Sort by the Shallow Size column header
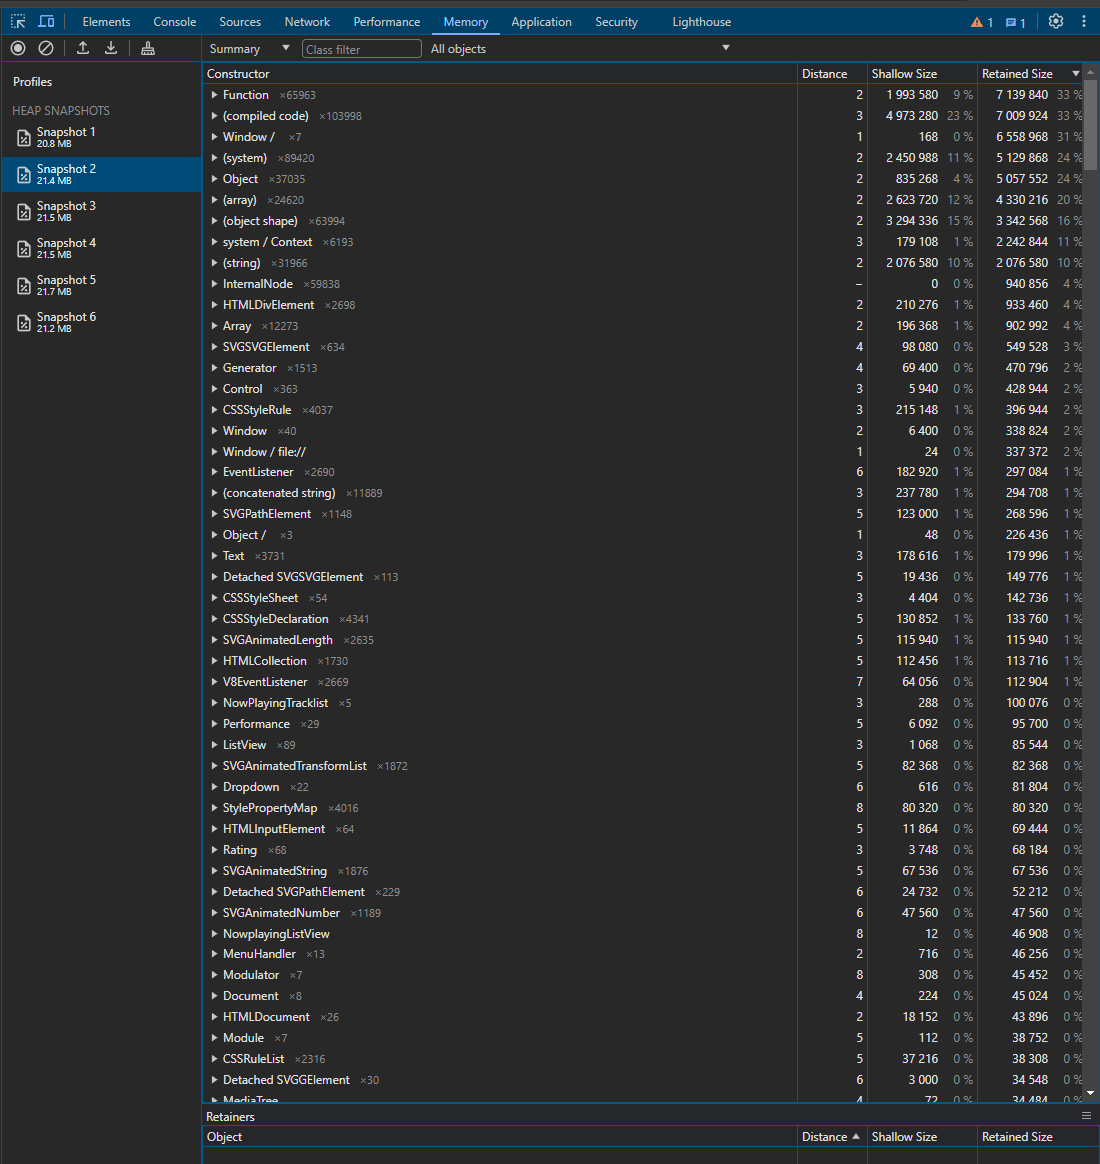 tap(904, 74)
